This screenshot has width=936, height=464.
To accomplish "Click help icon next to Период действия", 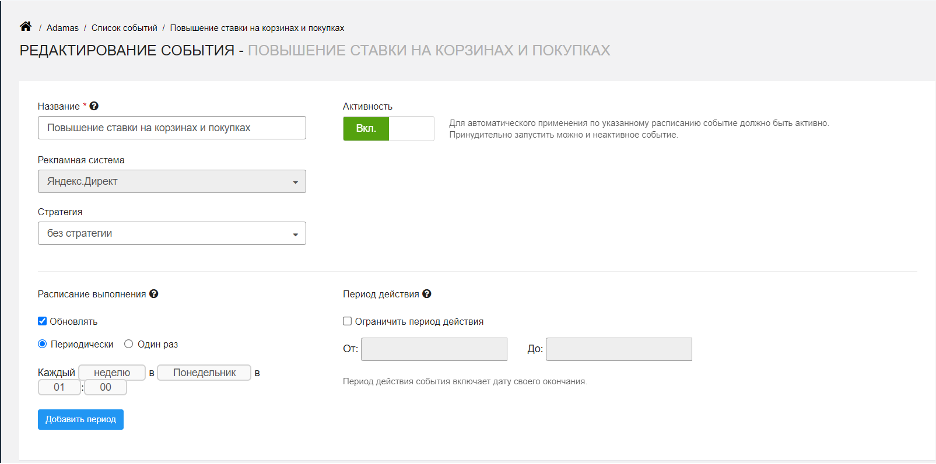I will pos(427,294).
